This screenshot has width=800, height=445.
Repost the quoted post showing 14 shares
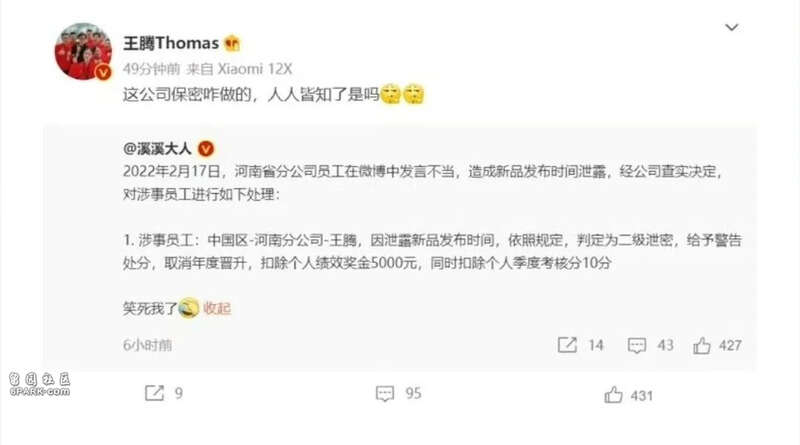(580, 345)
